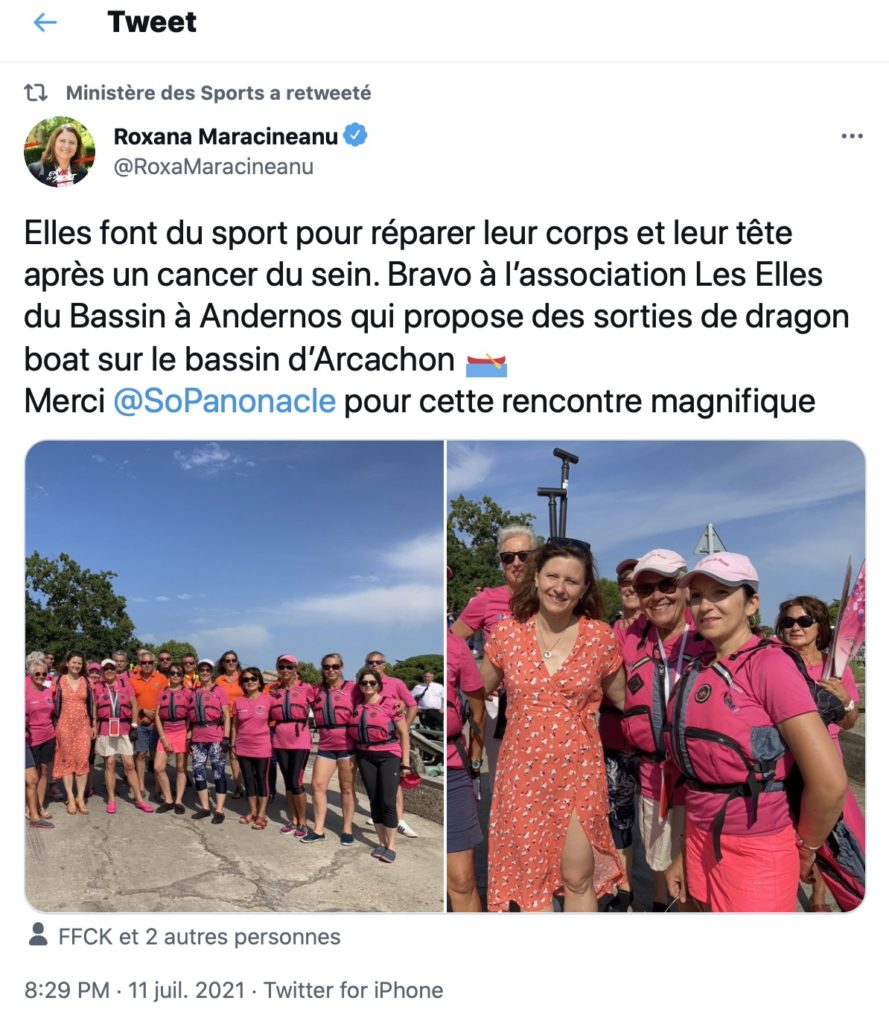Follow the @SoPanonacle mention link
The width and height of the screenshot is (889, 1024).
coord(225,400)
